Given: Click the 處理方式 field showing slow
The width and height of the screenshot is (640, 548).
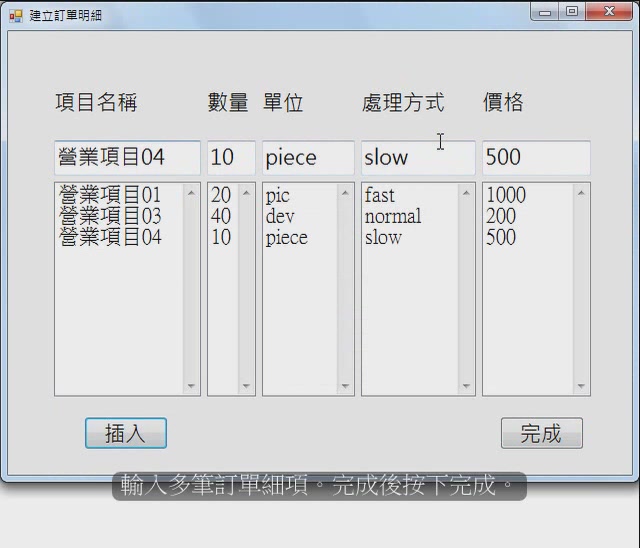Looking at the screenshot, I should pos(417,158).
